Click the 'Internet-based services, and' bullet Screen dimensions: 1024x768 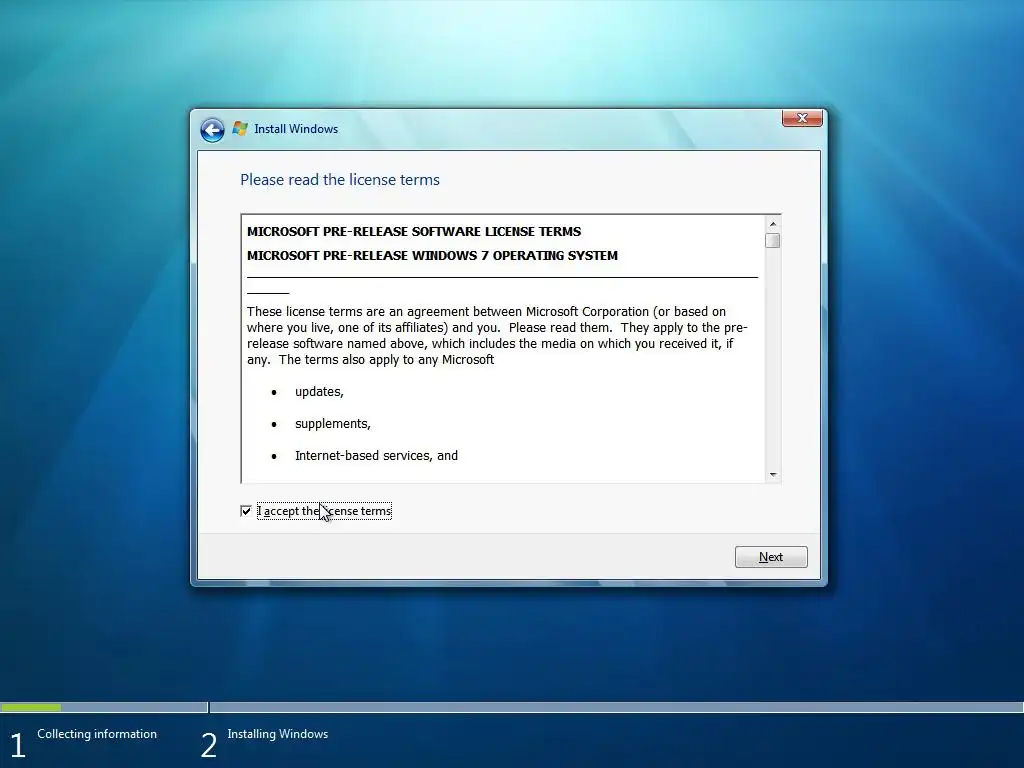click(376, 456)
